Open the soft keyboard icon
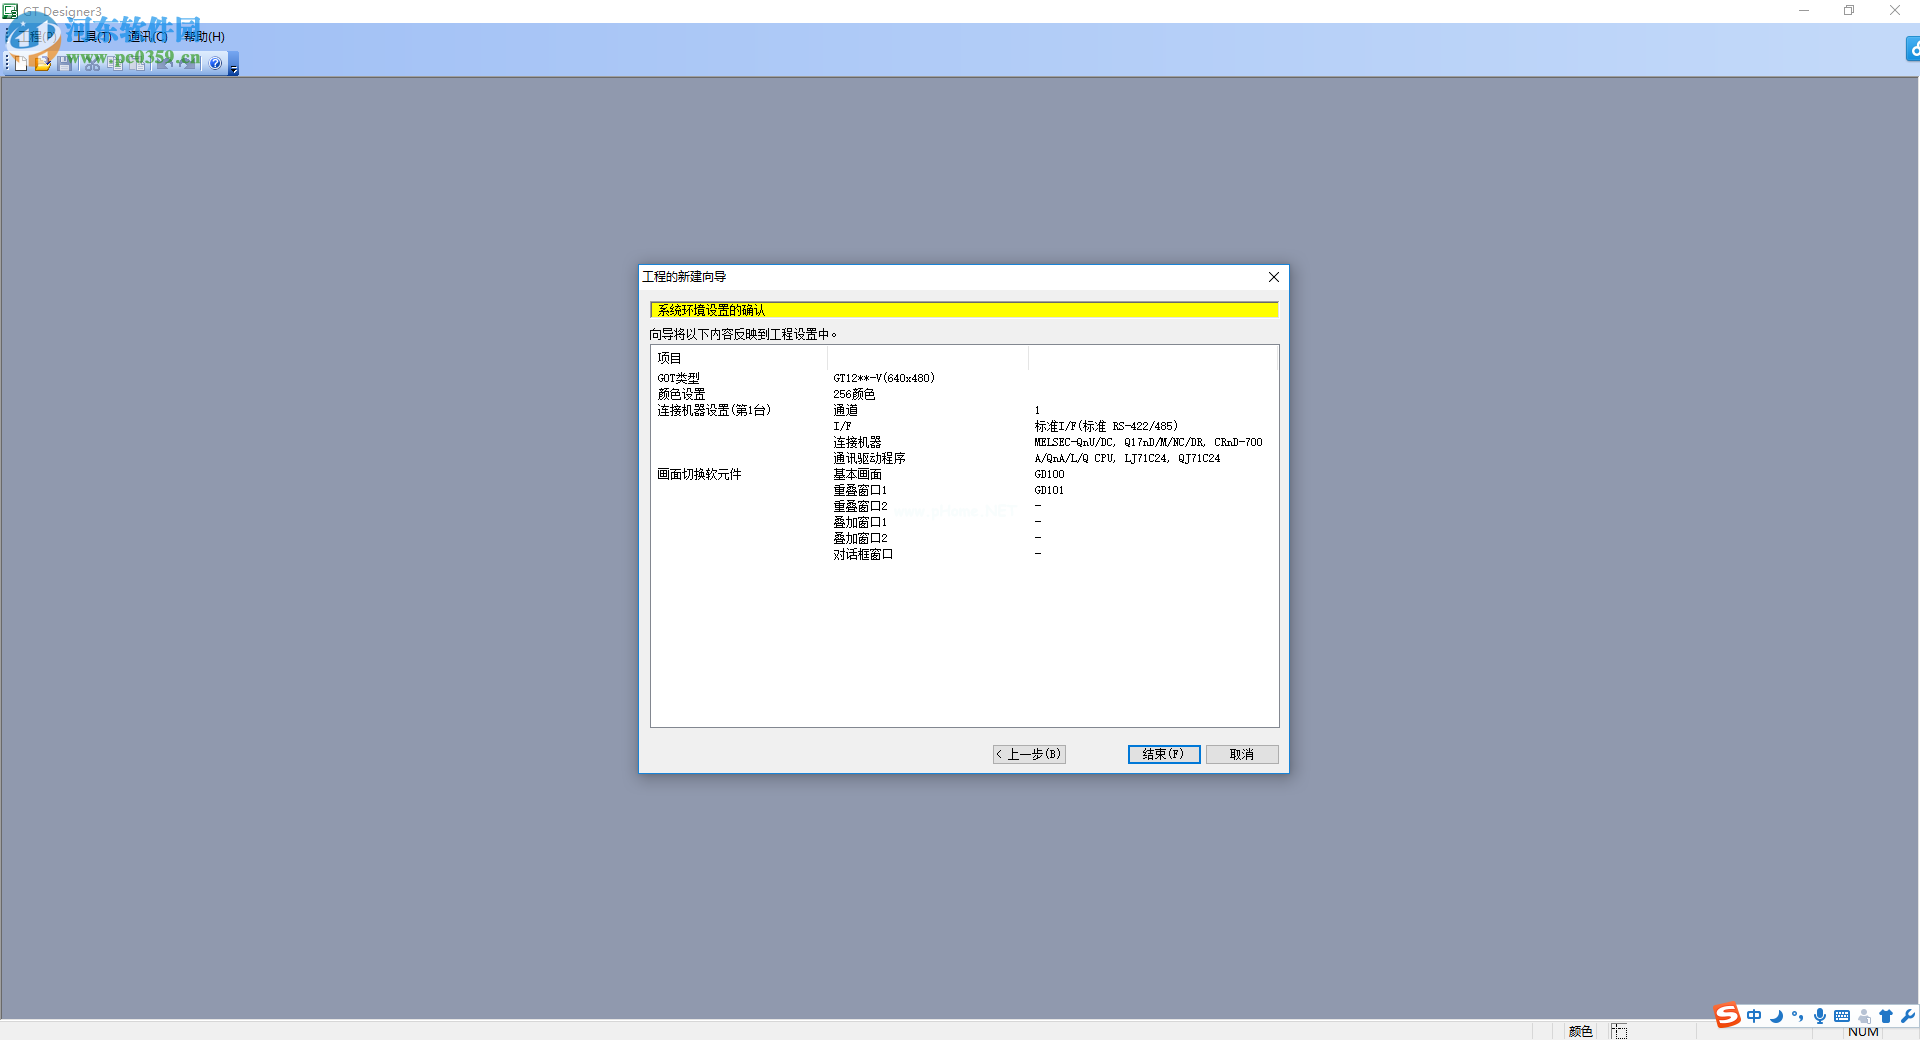This screenshot has width=1920, height=1040. point(1841,1016)
